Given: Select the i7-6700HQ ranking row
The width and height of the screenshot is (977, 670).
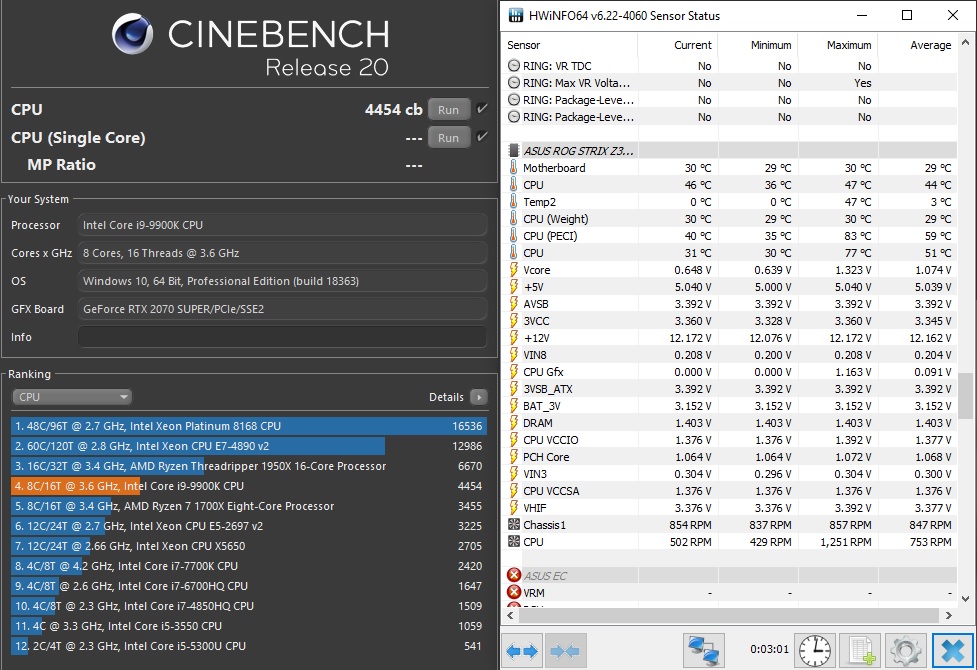Looking at the screenshot, I should click(x=249, y=586).
